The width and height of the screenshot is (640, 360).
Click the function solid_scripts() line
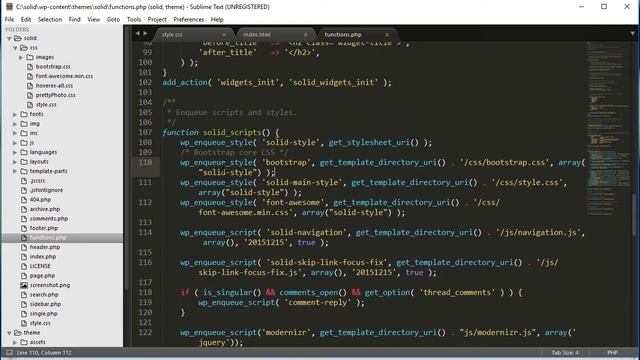point(221,132)
